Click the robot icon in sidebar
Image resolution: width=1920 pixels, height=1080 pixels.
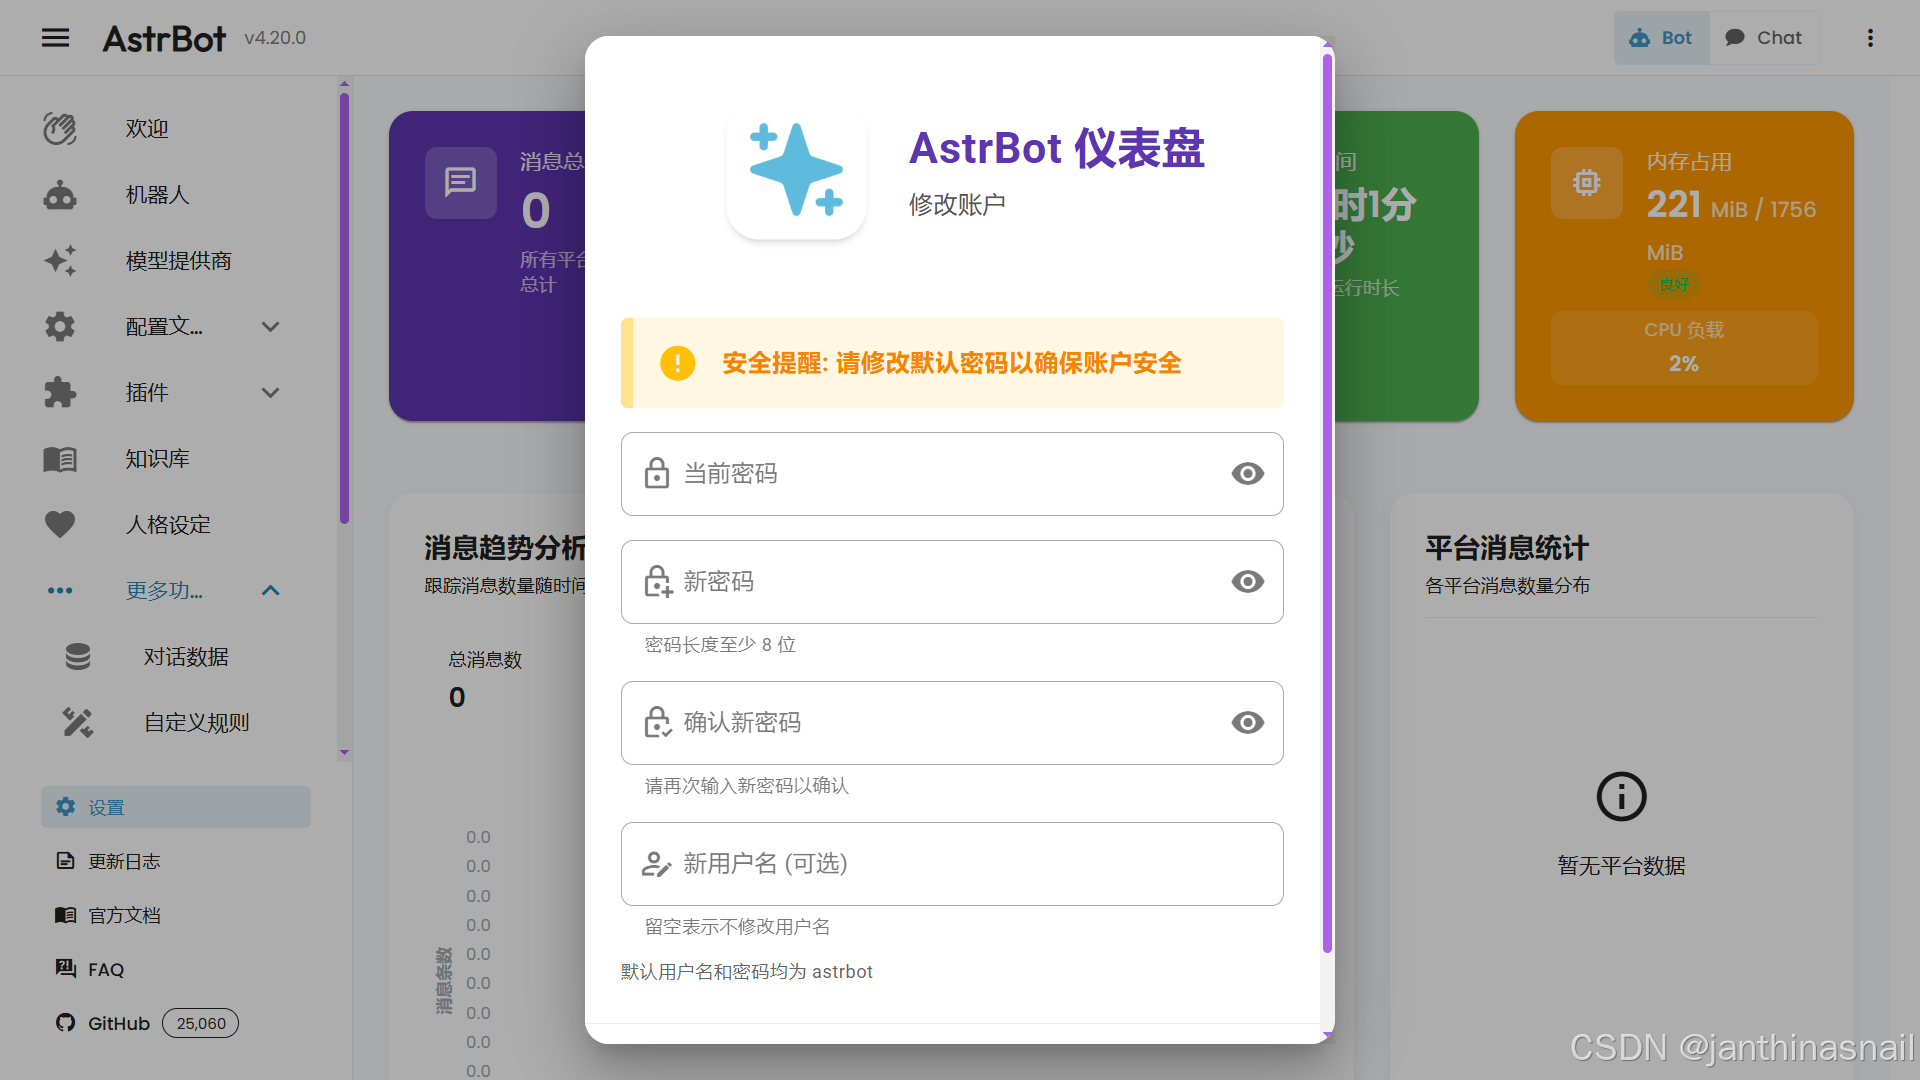tap(60, 195)
